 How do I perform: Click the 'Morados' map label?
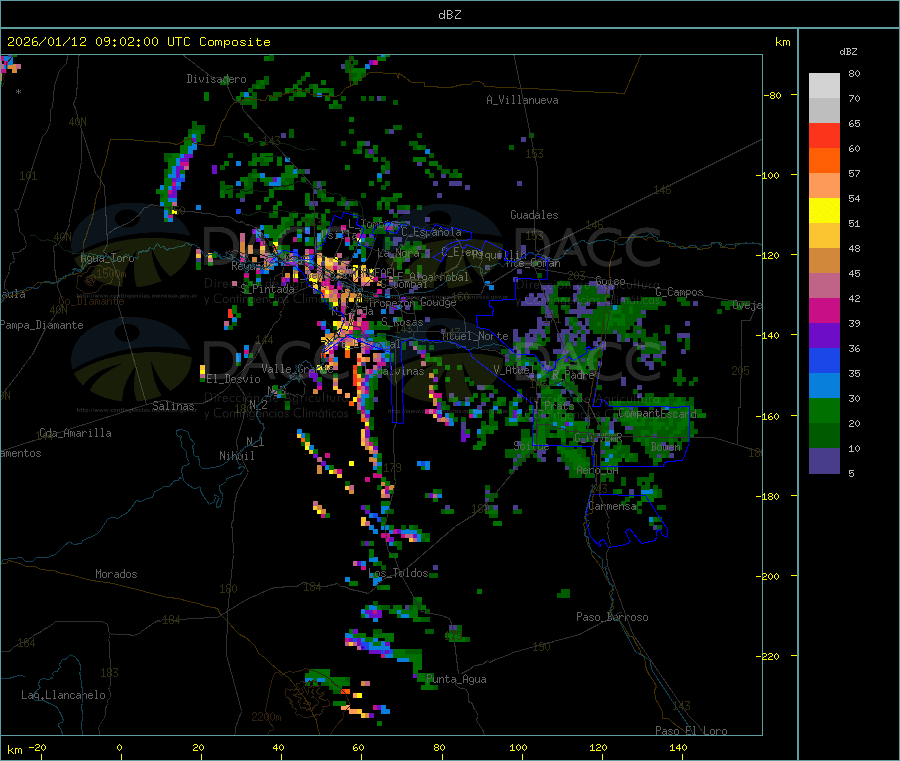117,574
